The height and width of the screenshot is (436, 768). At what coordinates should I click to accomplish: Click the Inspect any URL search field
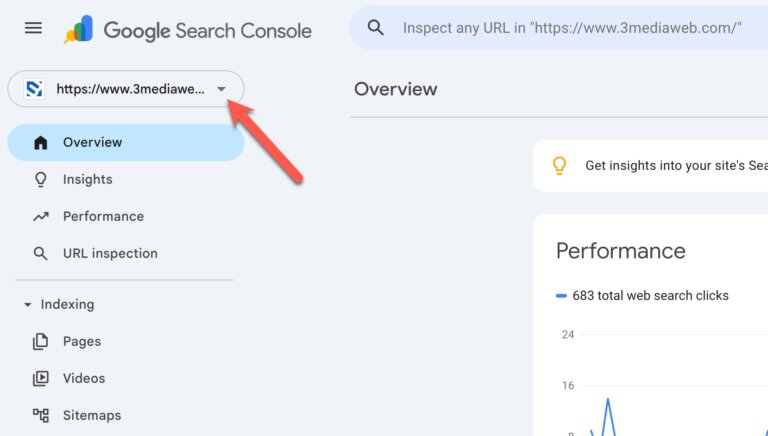pyautogui.click(x=572, y=28)
